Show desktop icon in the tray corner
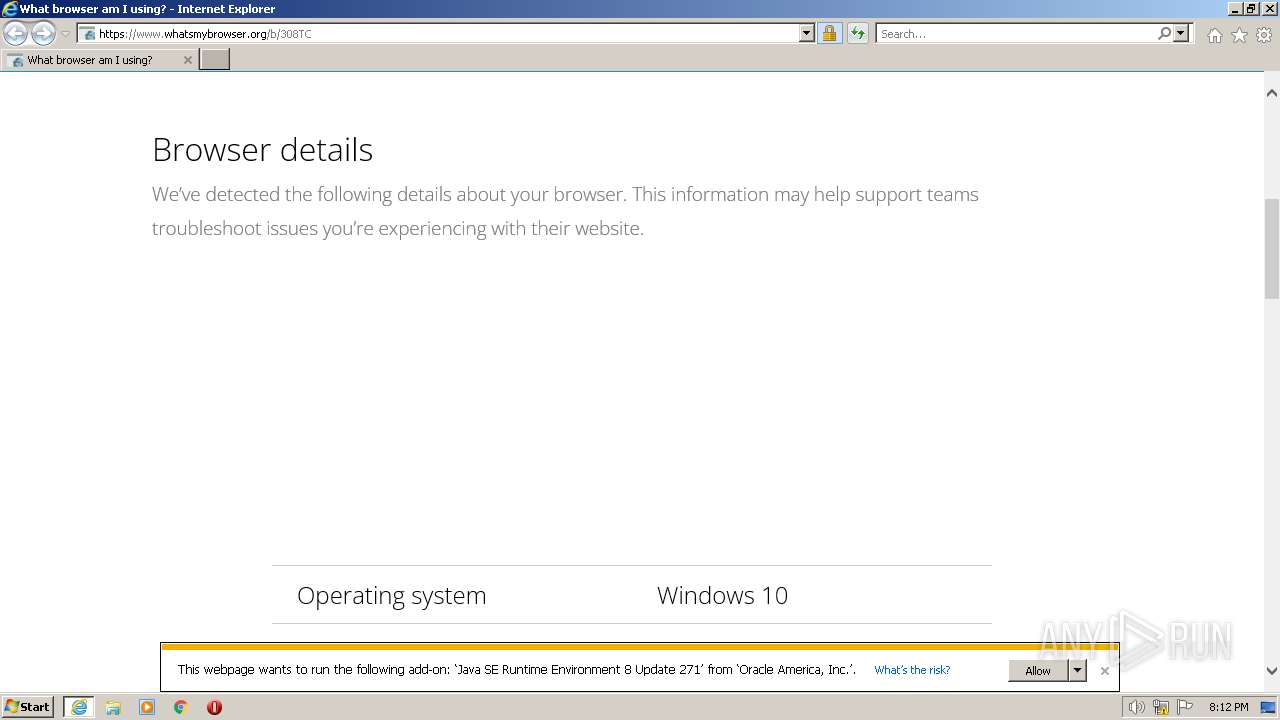The image size is (1280, 720). click(x=1268, y=707)
